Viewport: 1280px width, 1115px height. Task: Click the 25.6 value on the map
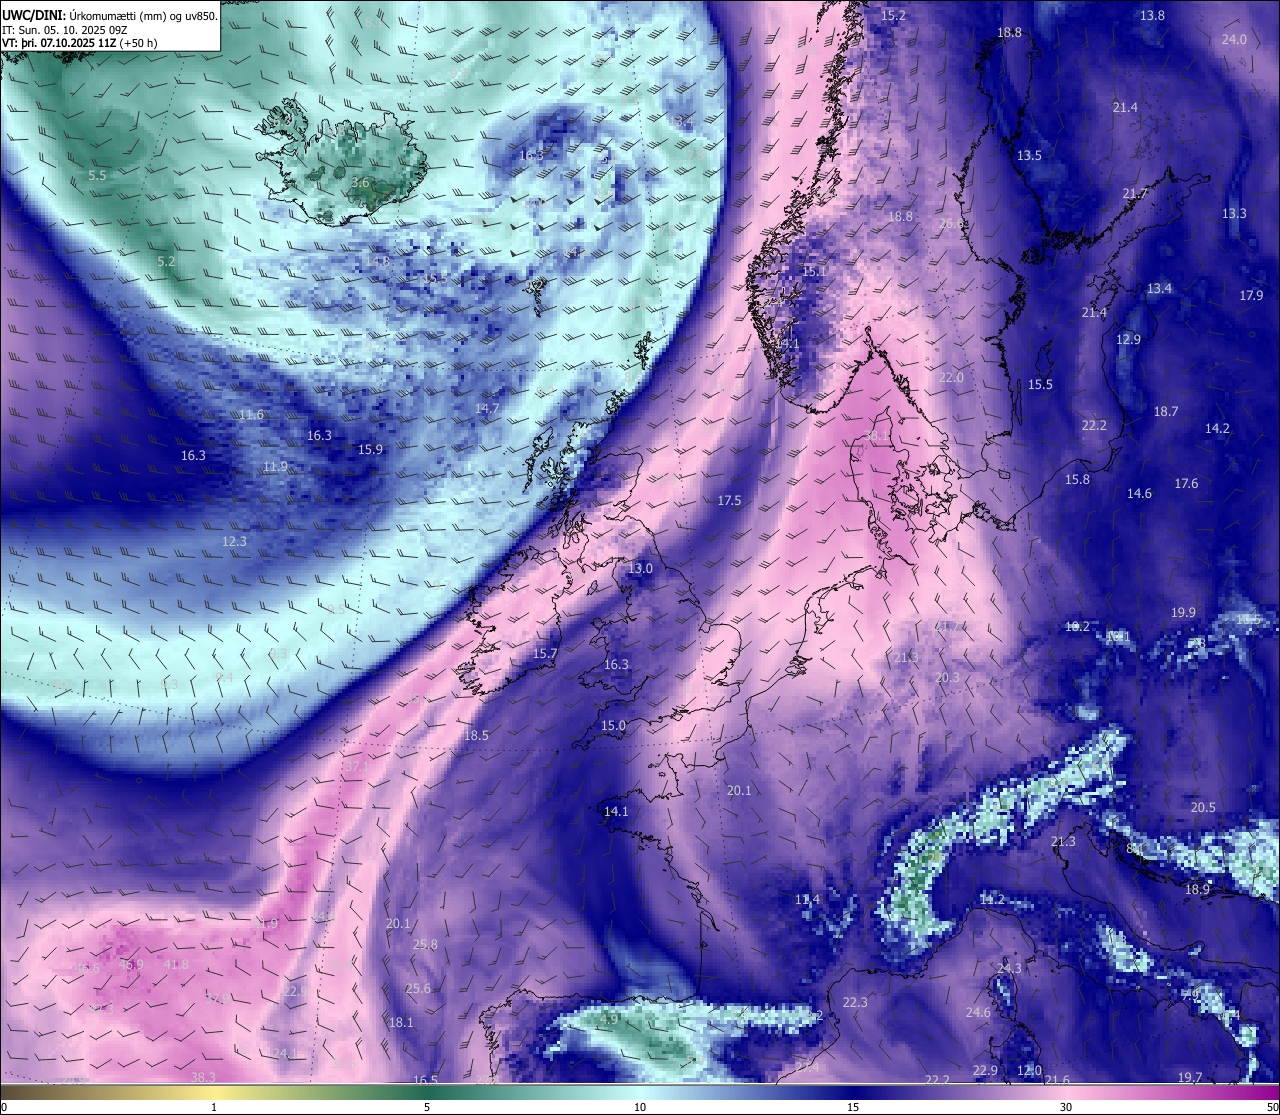418,988
